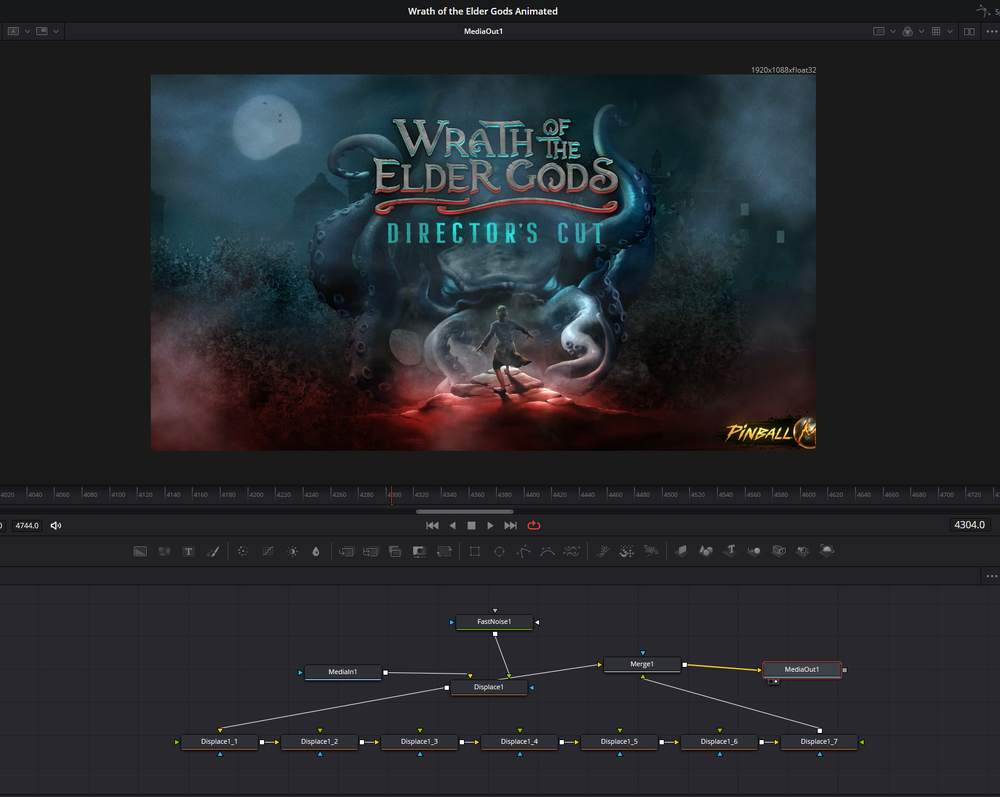This screenshot has height=797, width=1000.
Task: Toggle dual viewer layout
Action: point(969,31)
